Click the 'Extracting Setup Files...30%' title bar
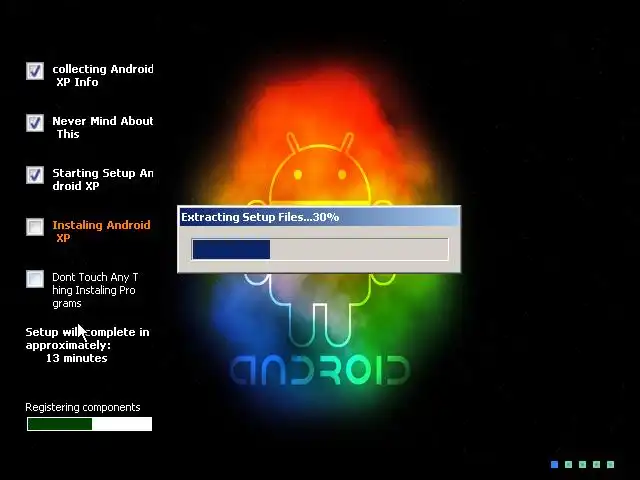This screenshot has height=480, width=640. 320,217
